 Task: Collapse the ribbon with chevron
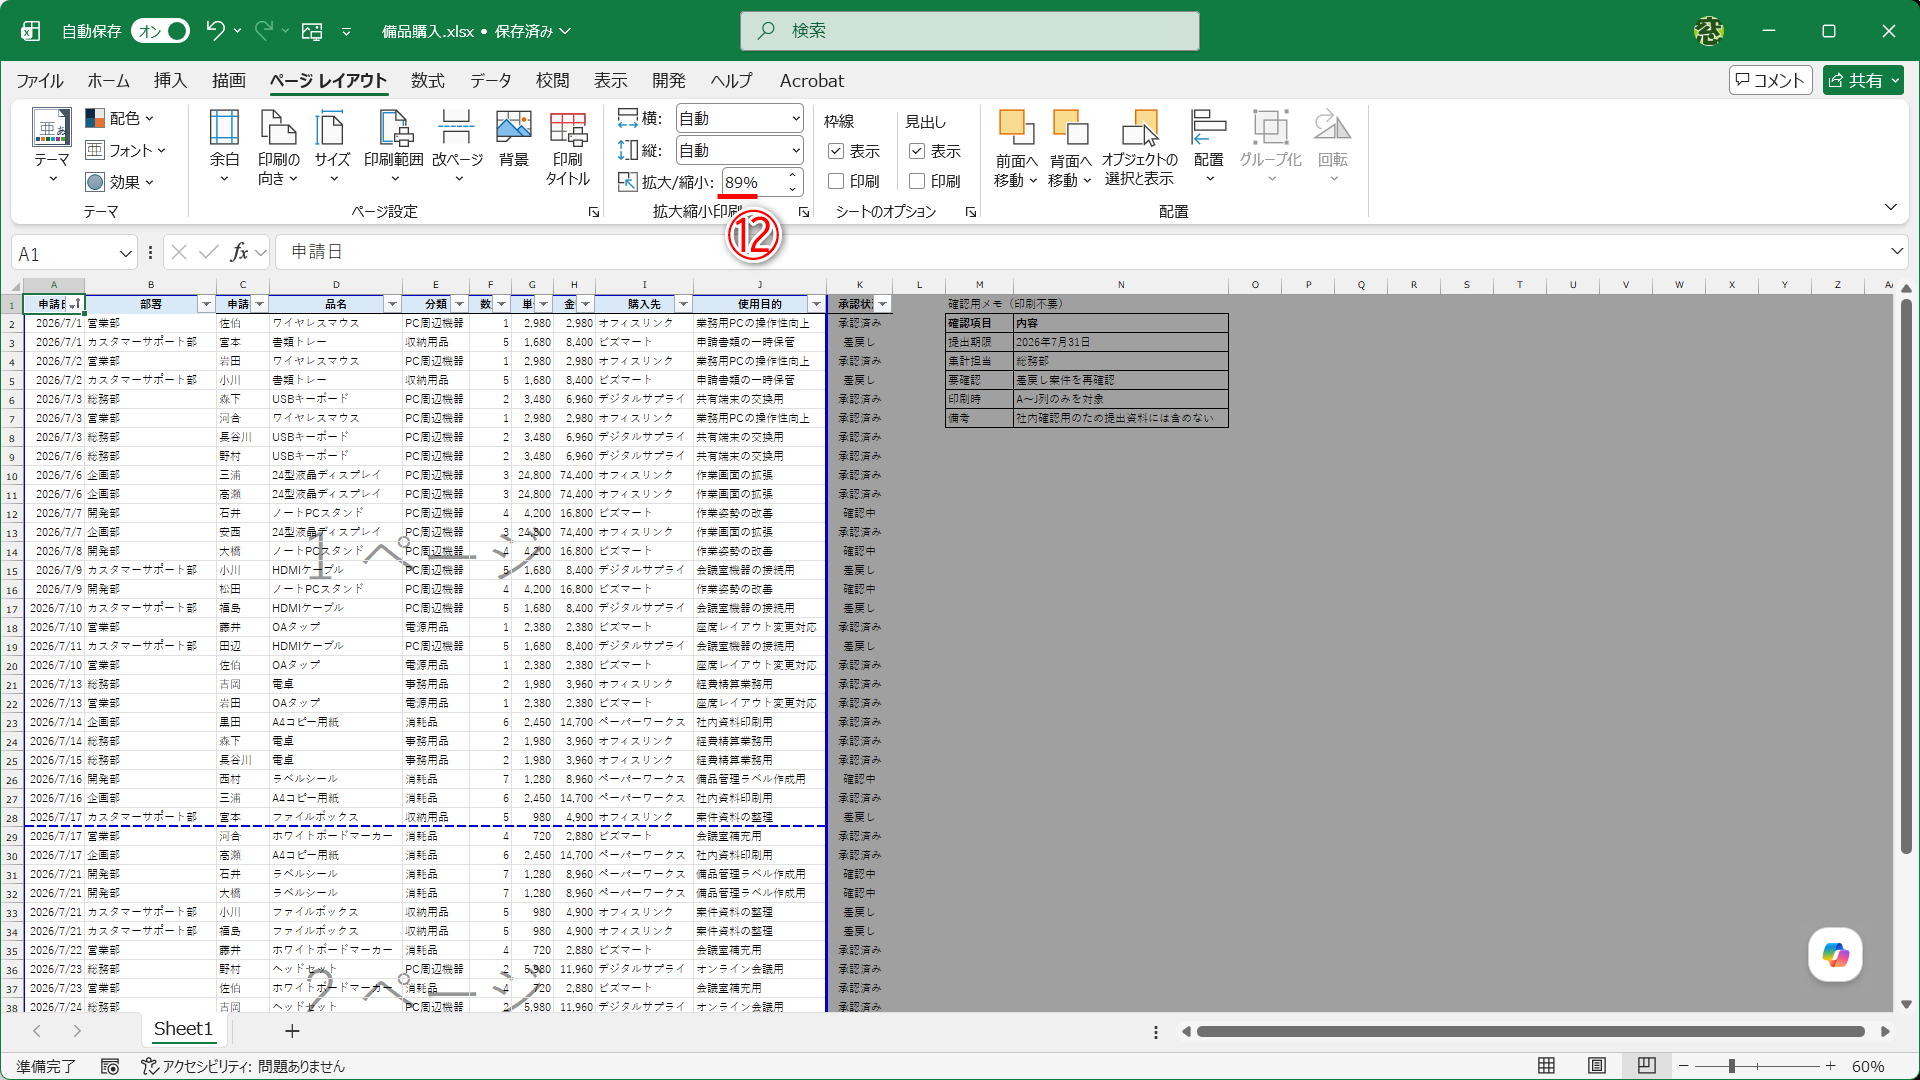click(1890, 207)
